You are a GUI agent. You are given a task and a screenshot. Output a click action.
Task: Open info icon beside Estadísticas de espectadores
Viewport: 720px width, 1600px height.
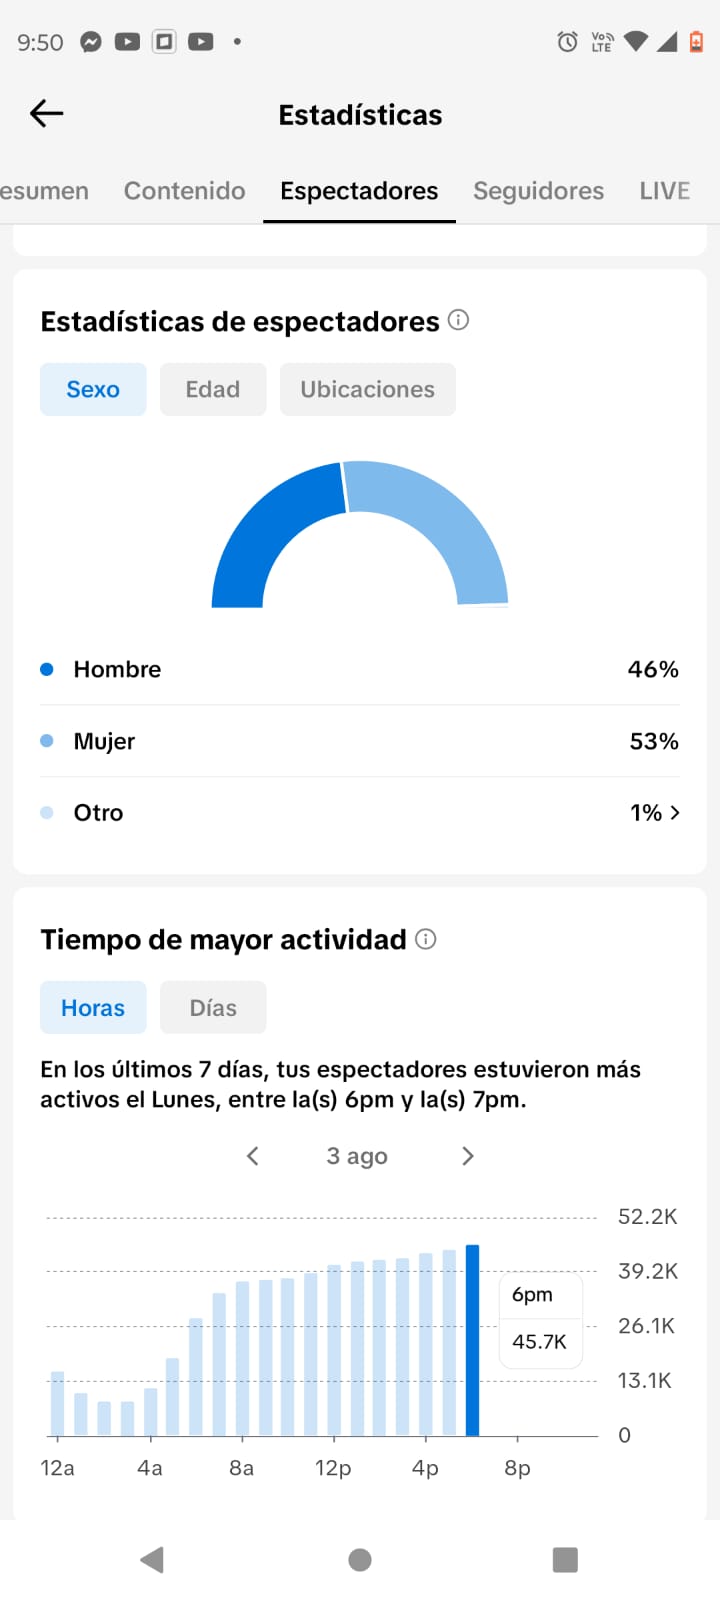[x=458, y=320]
